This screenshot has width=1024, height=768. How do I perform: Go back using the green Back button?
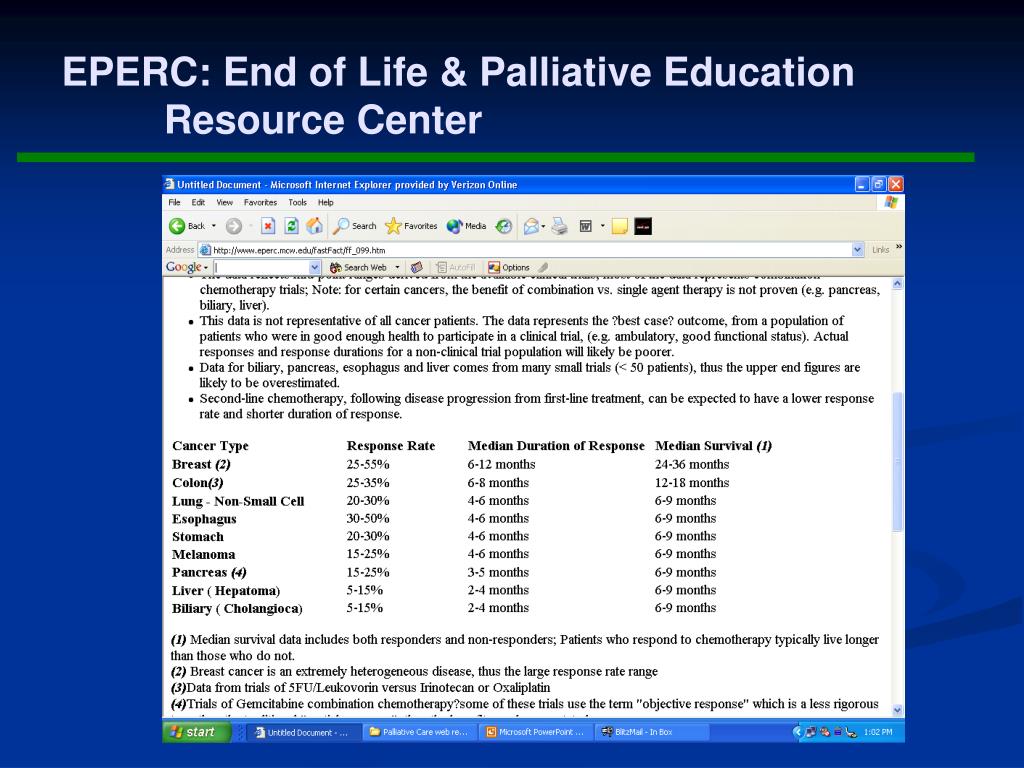coord(187,226)
